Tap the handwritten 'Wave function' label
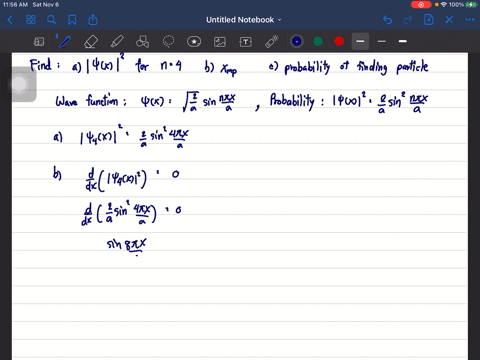Viewport: 480px width, 360px height. (x=90, y=100)
